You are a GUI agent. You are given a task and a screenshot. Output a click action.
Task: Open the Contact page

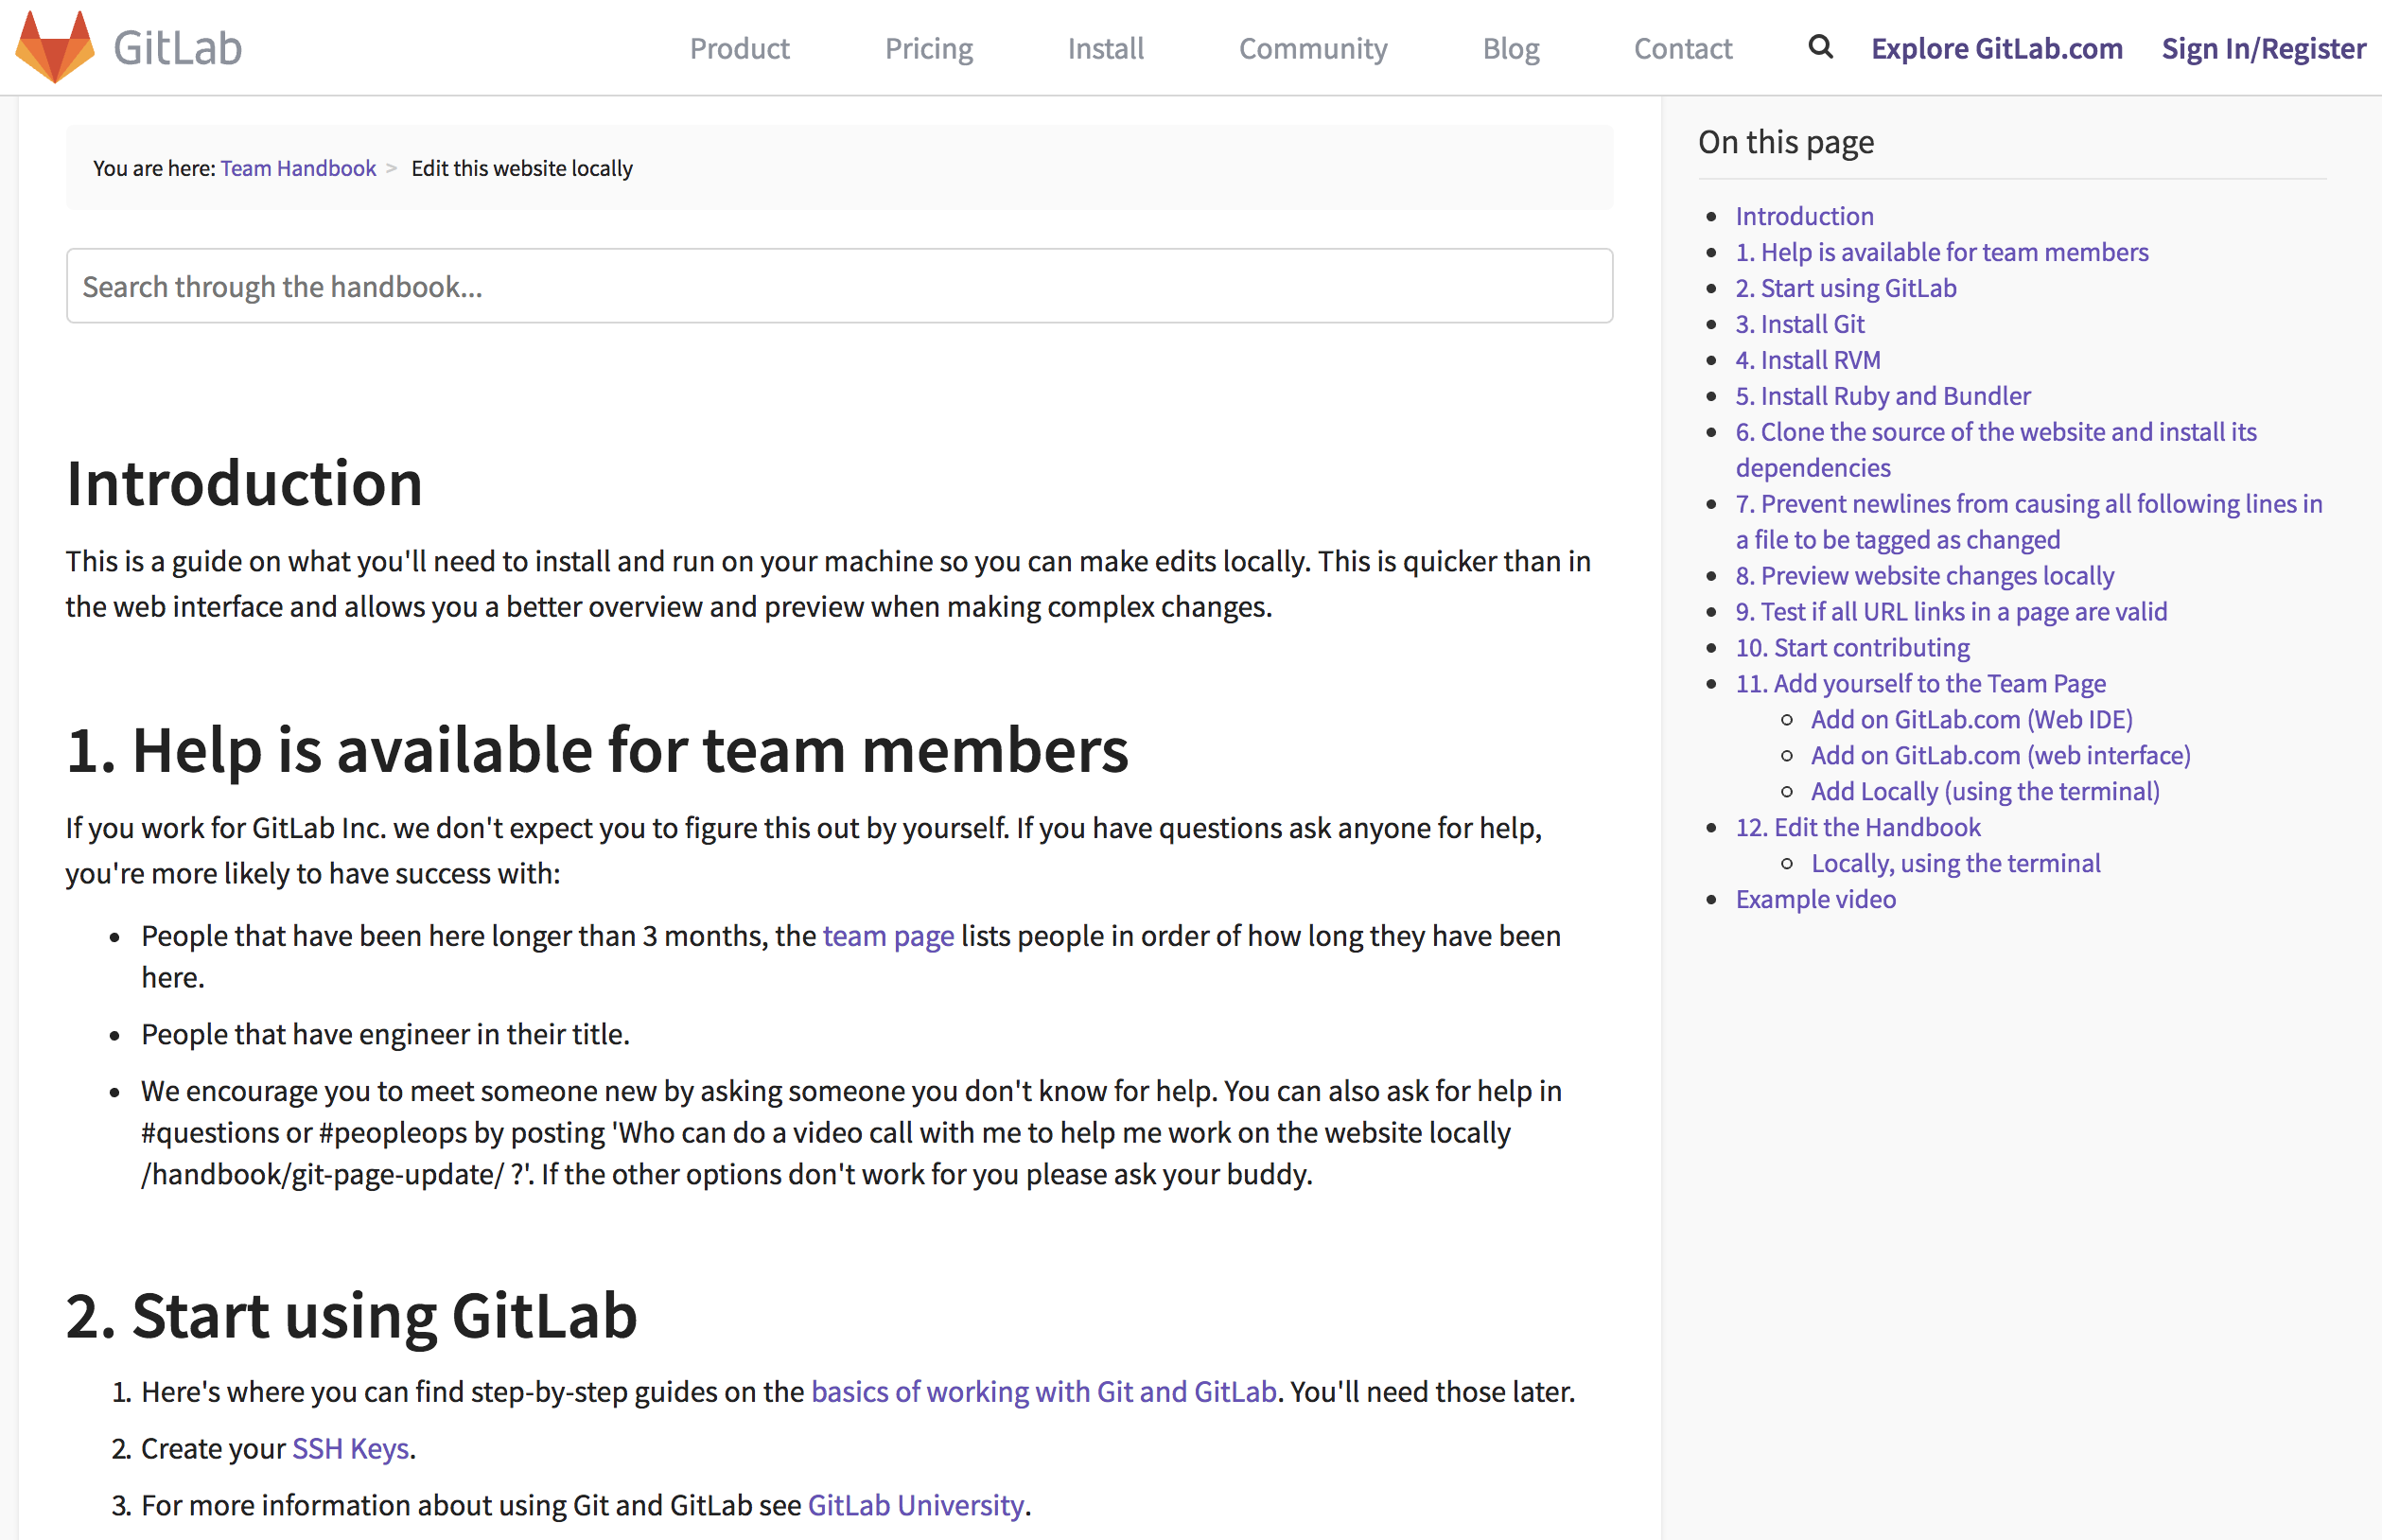click(x=1682, y=48)
